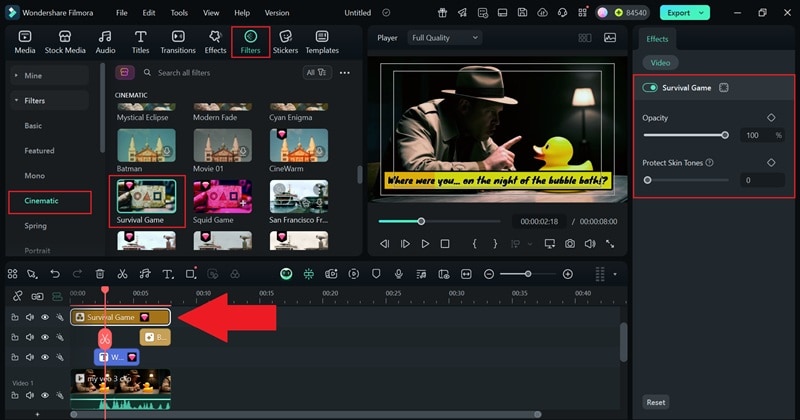The width and height of the screenshot is (800, 420).
Task: Toggle the link clips icon above tracks
Action: point(17,296)
